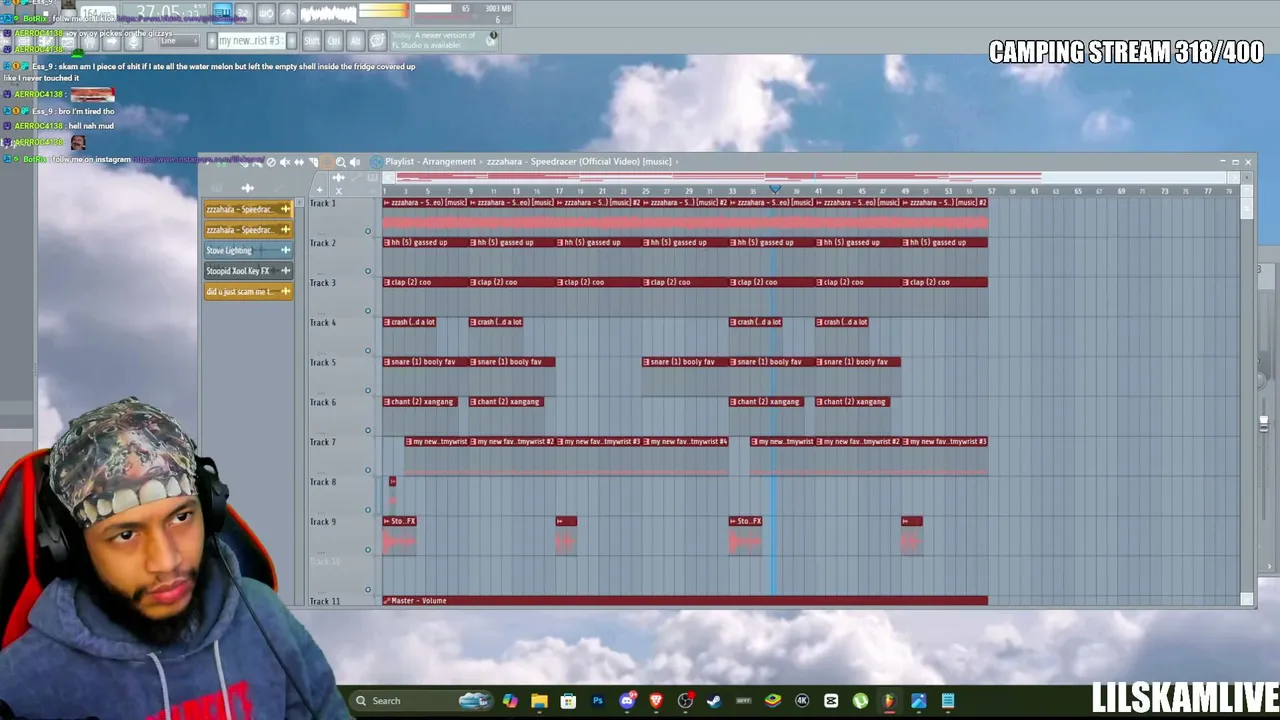Open Notepad from the taskbar
Screen dimensions: 1280x720
click(x=948, y=701)
